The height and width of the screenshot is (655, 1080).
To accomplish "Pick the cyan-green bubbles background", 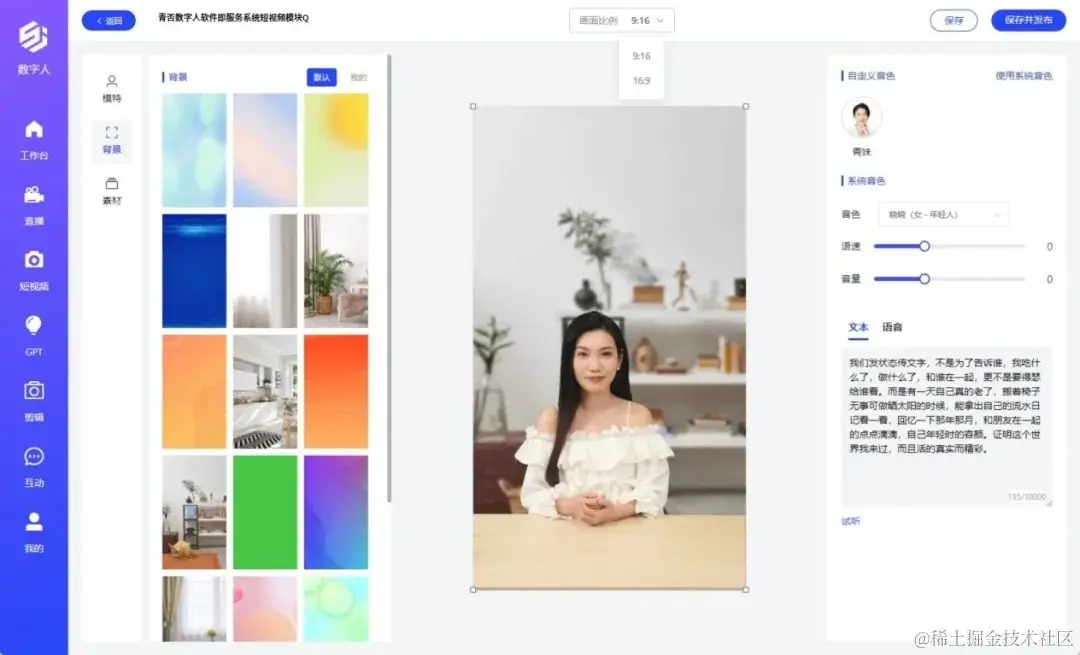I will [336, 610].
